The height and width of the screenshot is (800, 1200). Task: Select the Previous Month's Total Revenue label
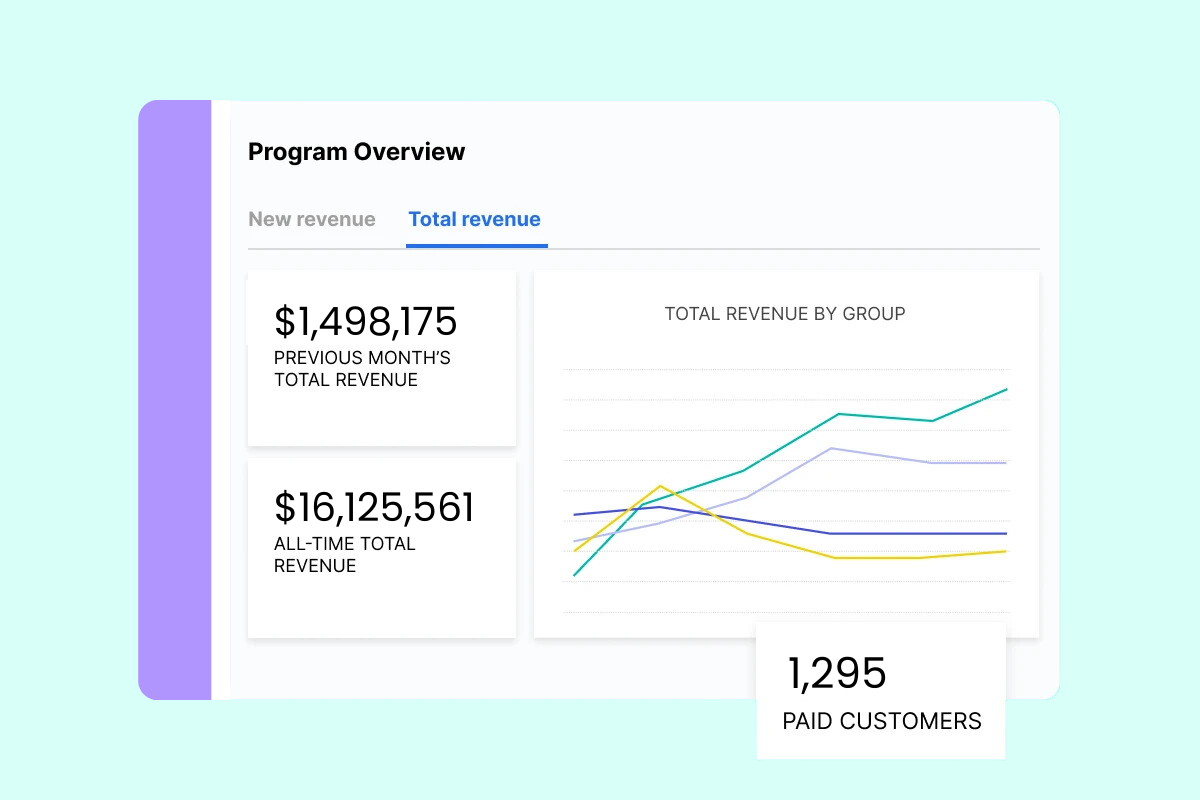[362, 369]
